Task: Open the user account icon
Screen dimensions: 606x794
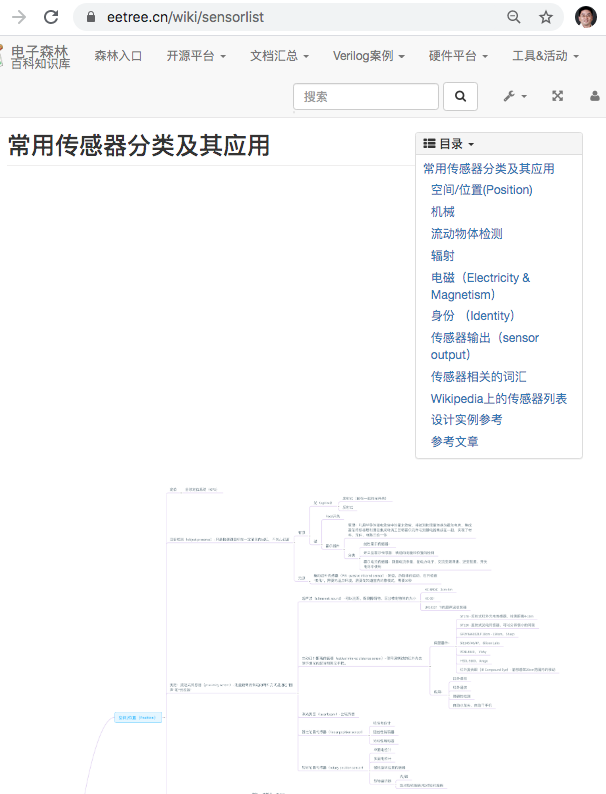Action: [x=595, y=96]
